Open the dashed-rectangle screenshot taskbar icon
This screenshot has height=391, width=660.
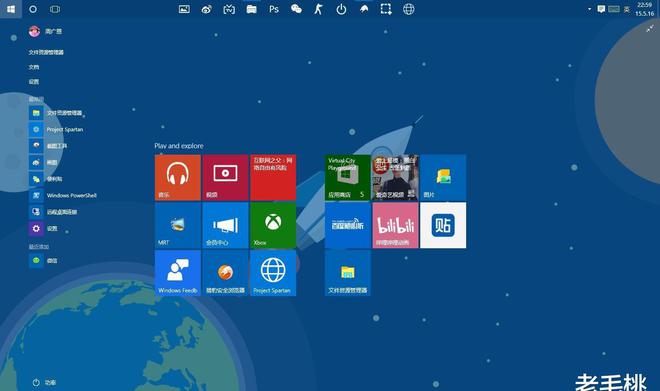tap(386, 9)
